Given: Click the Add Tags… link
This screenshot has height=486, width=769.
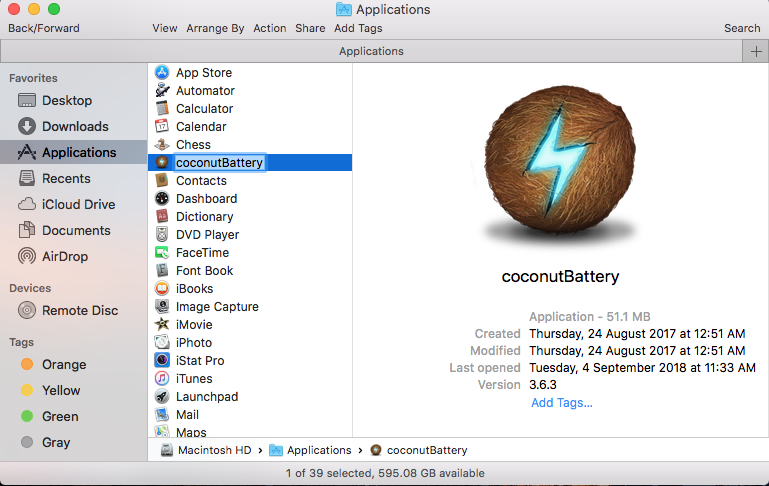Looking at the screenshot, I should [561, 403].
